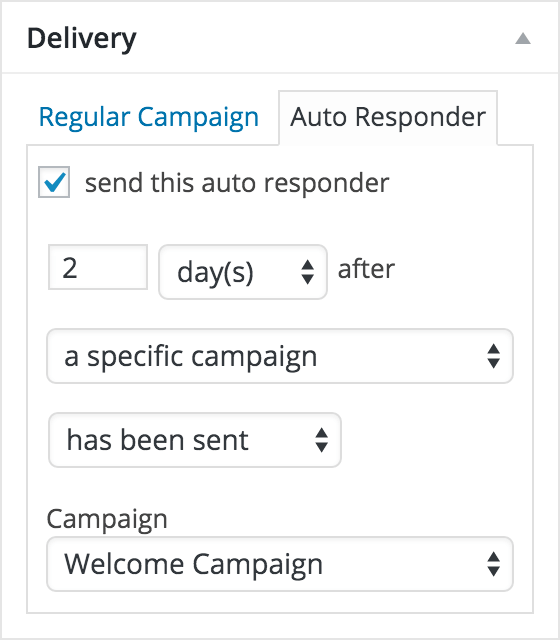Screen dimensions: 560x640
Task: Click the arrows next to has been sent
Action: click(322, 440)
